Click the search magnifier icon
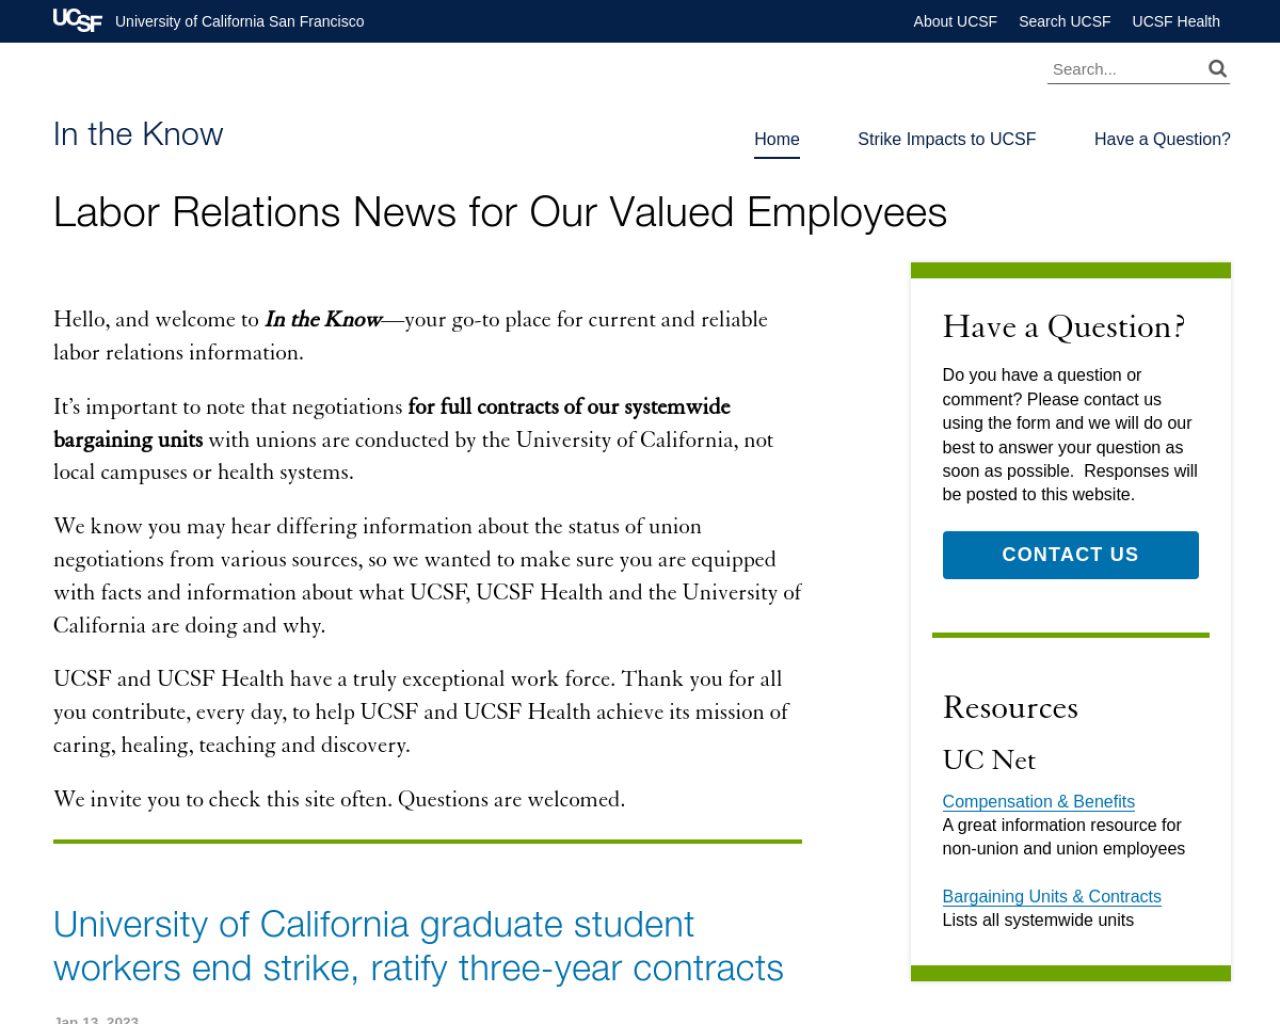The height and width of the screenshot is (1024, 1280). [x=1217, y=68]
